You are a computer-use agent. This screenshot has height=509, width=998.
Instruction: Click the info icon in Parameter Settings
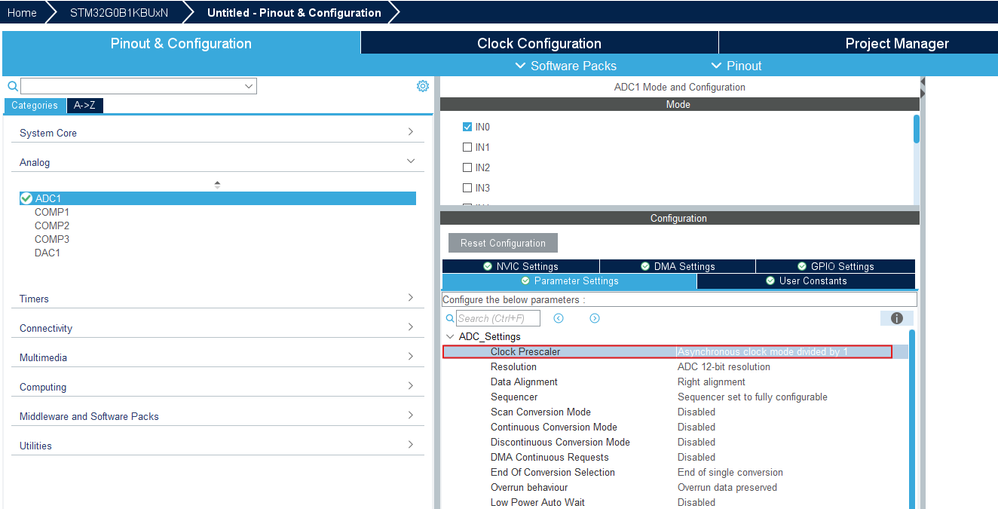point(897,318)
